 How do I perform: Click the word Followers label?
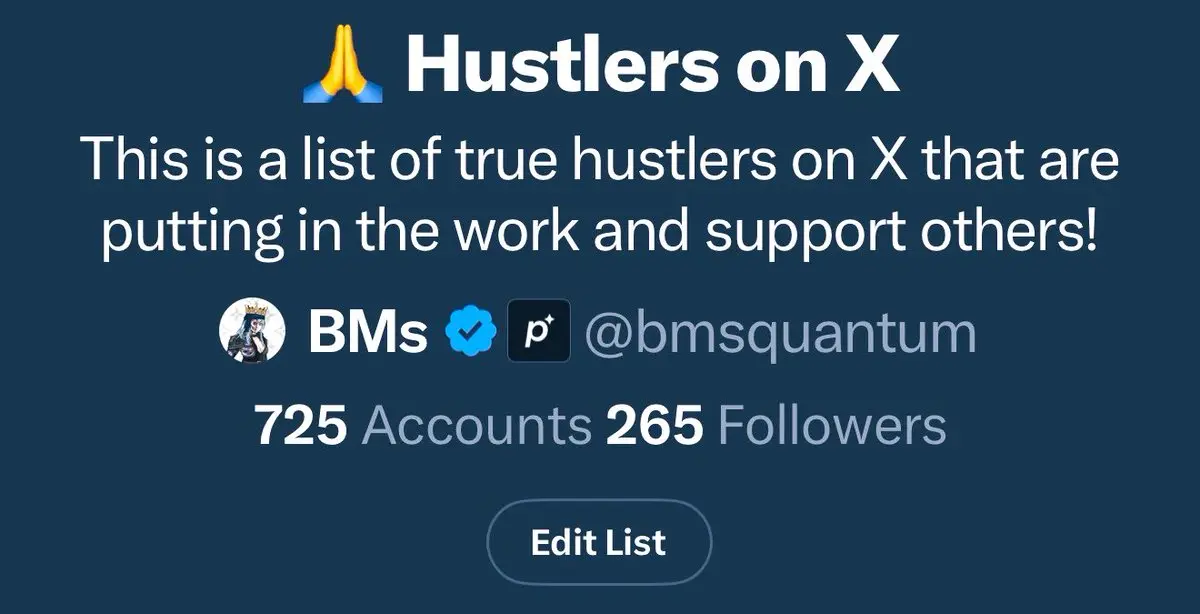click(832, 426)
